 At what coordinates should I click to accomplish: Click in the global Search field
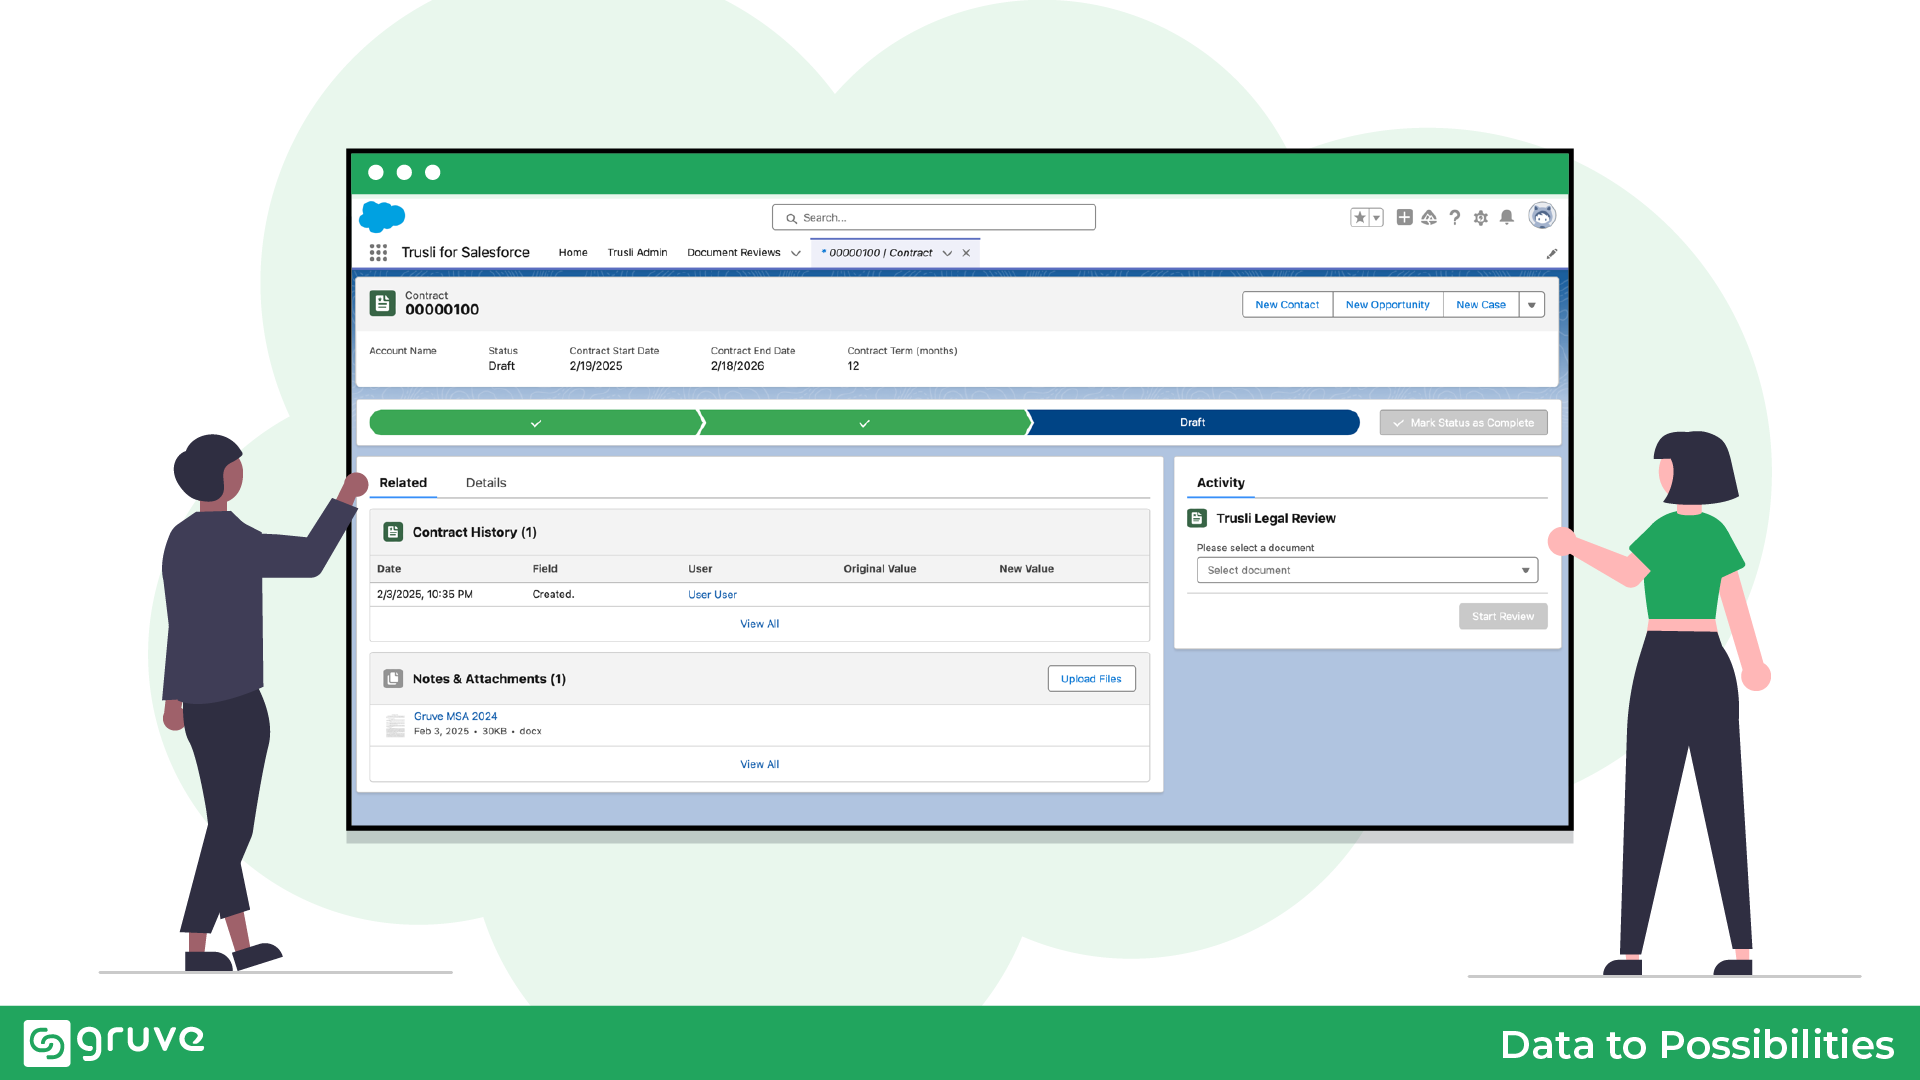coord(933,218)
